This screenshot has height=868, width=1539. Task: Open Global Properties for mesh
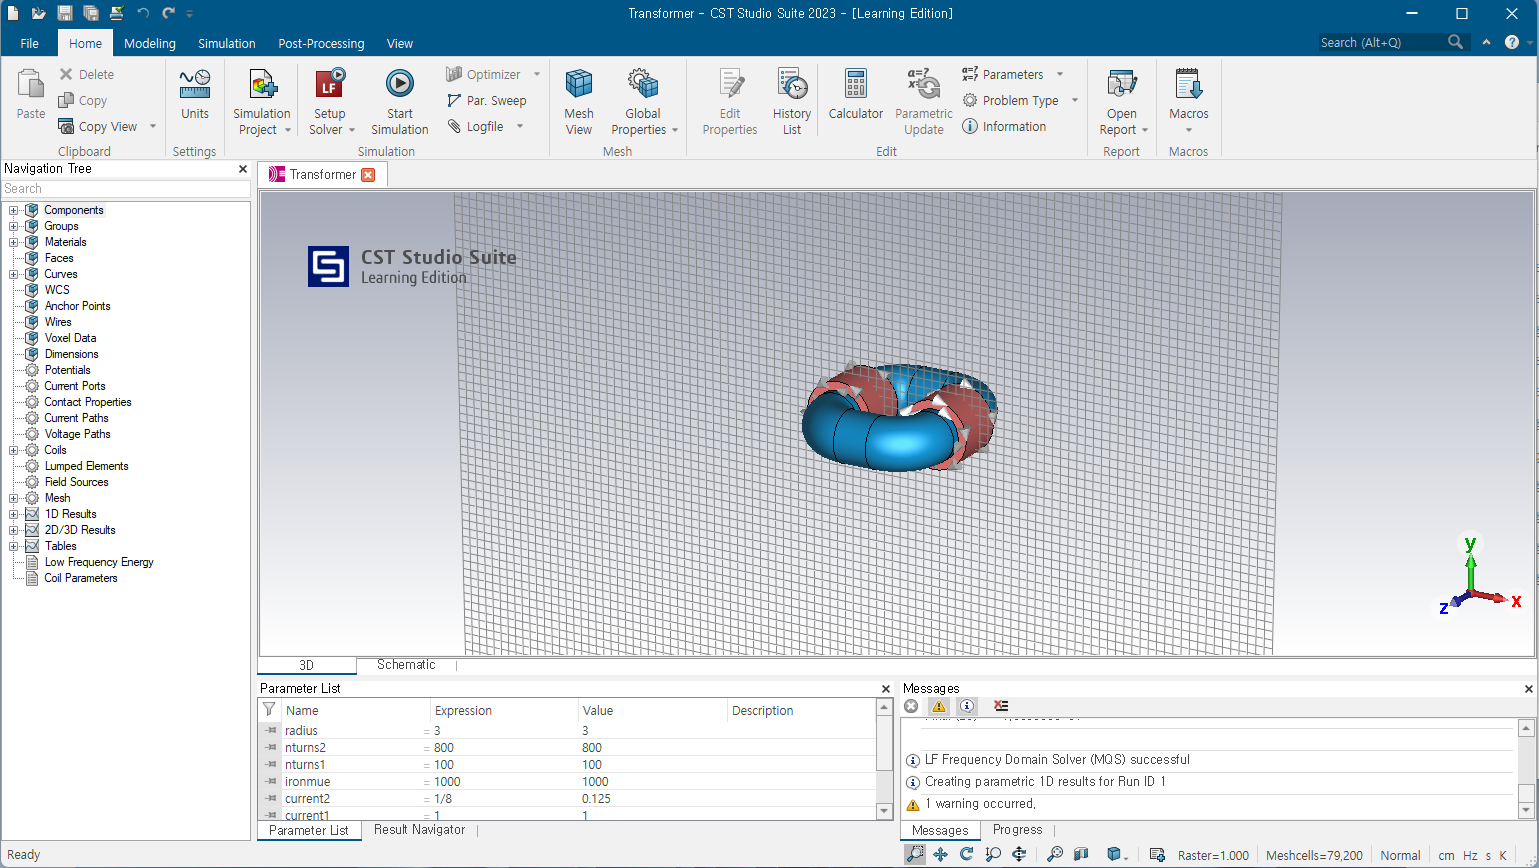(644, 102)
